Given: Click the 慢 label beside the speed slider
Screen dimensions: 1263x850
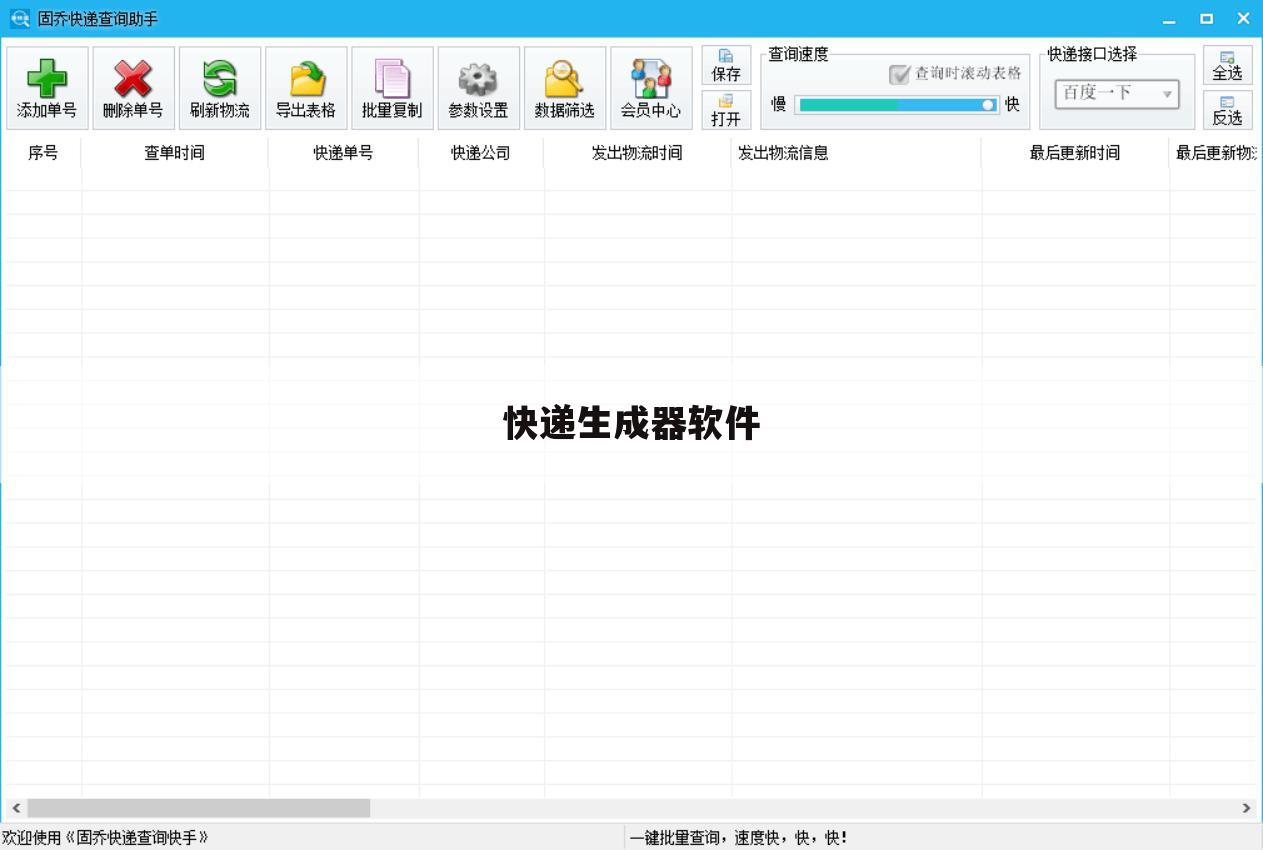Looking at the screenshot, I should [779, 104].
